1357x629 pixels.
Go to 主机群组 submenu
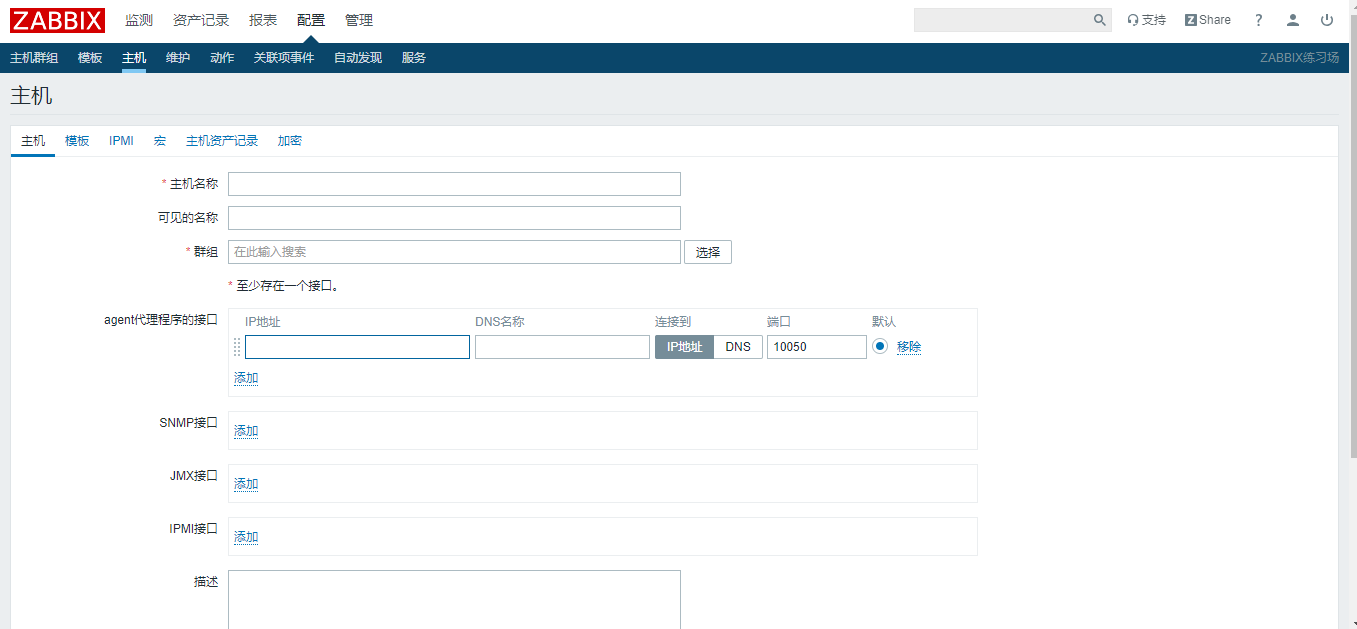[34, 58]
